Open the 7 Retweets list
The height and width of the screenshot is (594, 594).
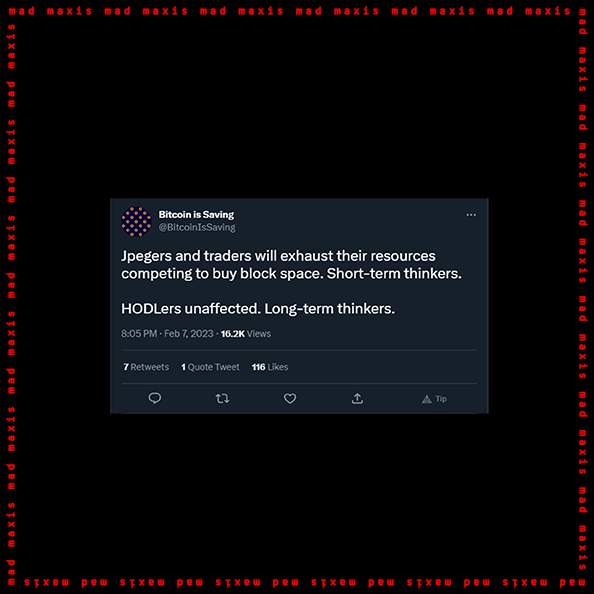point(146,367)
